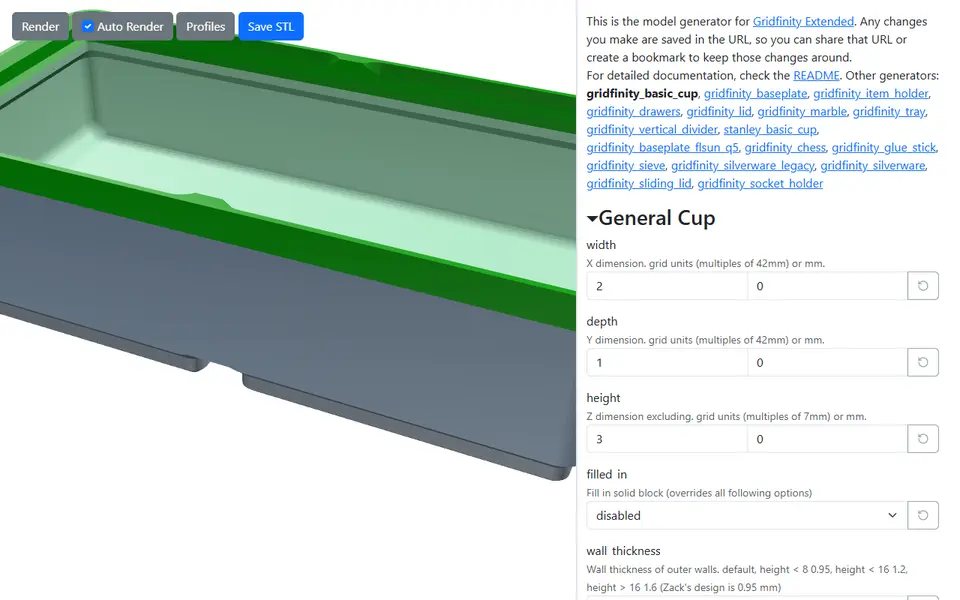Image resolution: width=960 pixels, height=600 pixels.
Task: Click the Render button
Action: point(40,26)
